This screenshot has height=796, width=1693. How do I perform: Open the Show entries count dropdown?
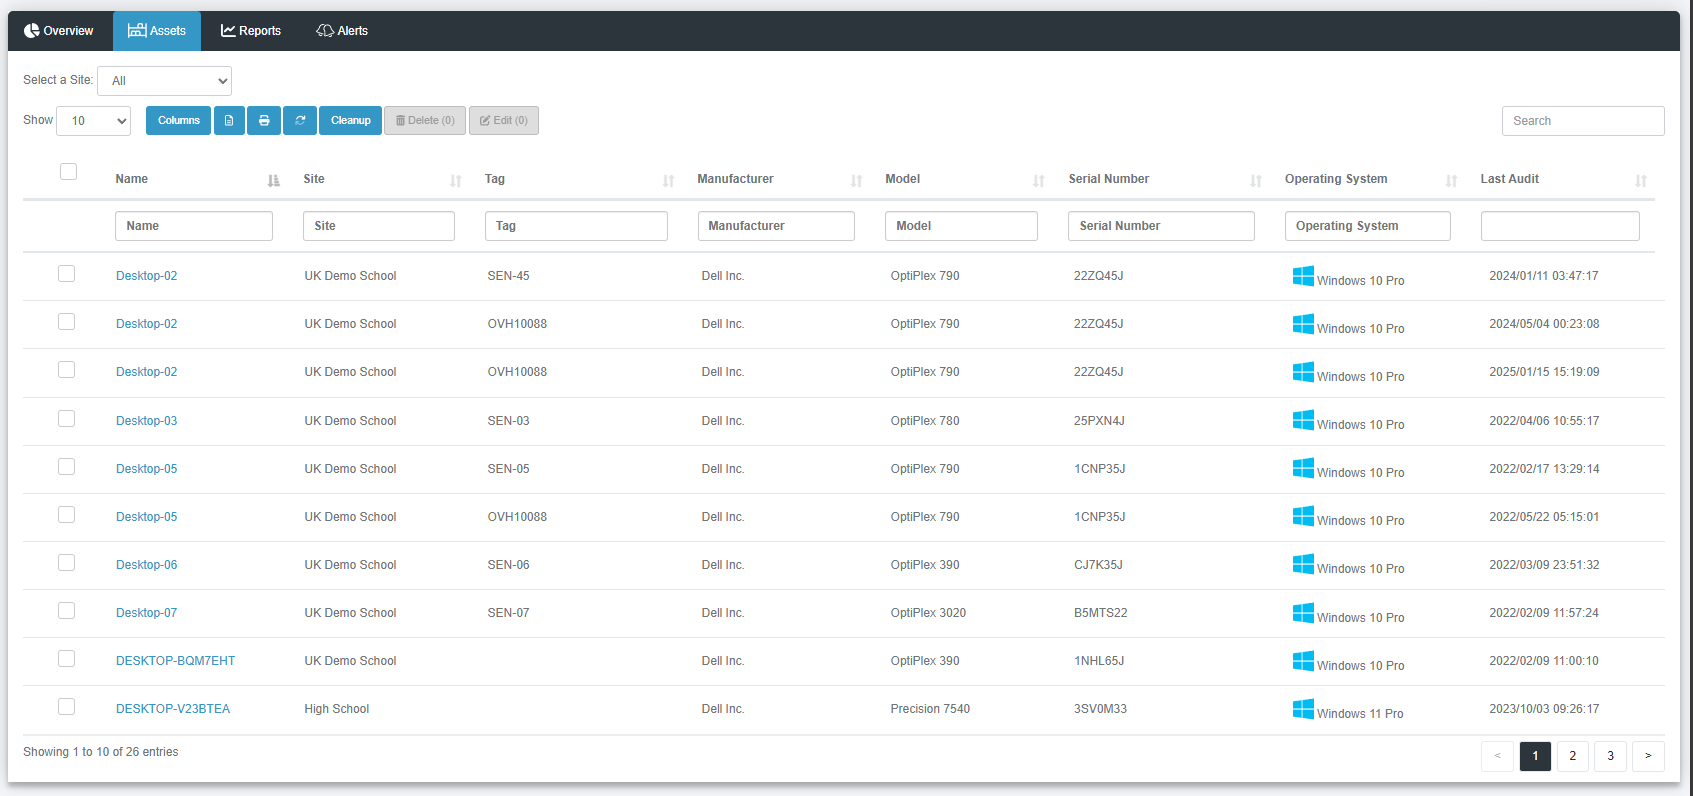coord(93,121)
